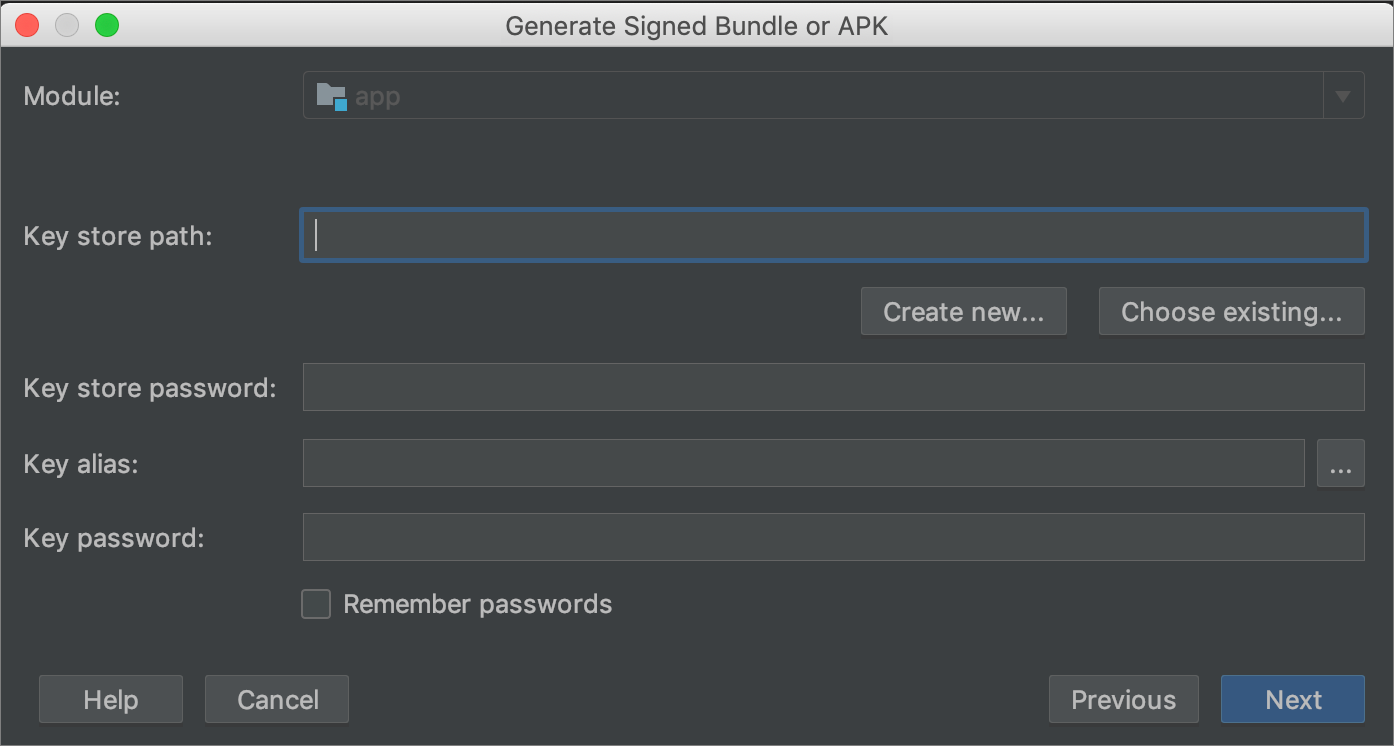Click the Create new... button
Viewport: 1394px width, 746px height.
tap(963, 311)
